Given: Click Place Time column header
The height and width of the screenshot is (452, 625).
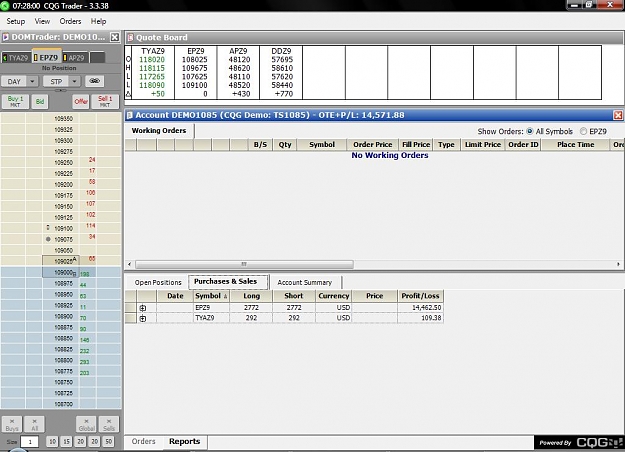Looking at the screenshot, I should [x=576, y=144].
